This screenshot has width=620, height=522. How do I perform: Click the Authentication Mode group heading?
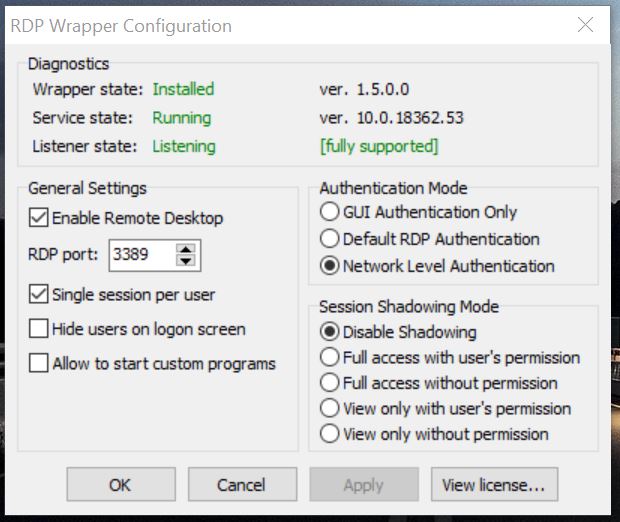tap(393, 188)
